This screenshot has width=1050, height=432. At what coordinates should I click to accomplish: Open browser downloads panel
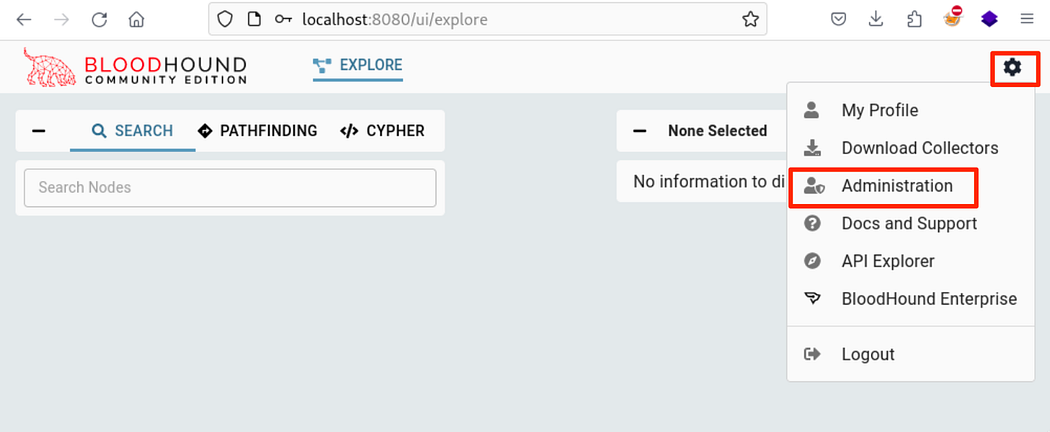(876, 19)
